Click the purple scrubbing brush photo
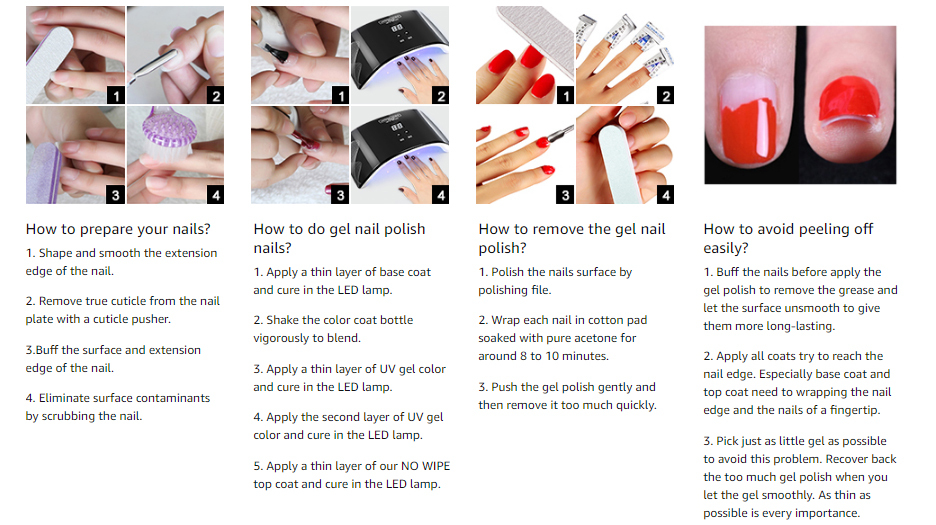The width and height of the screenshot is (936, 525). 176,155
